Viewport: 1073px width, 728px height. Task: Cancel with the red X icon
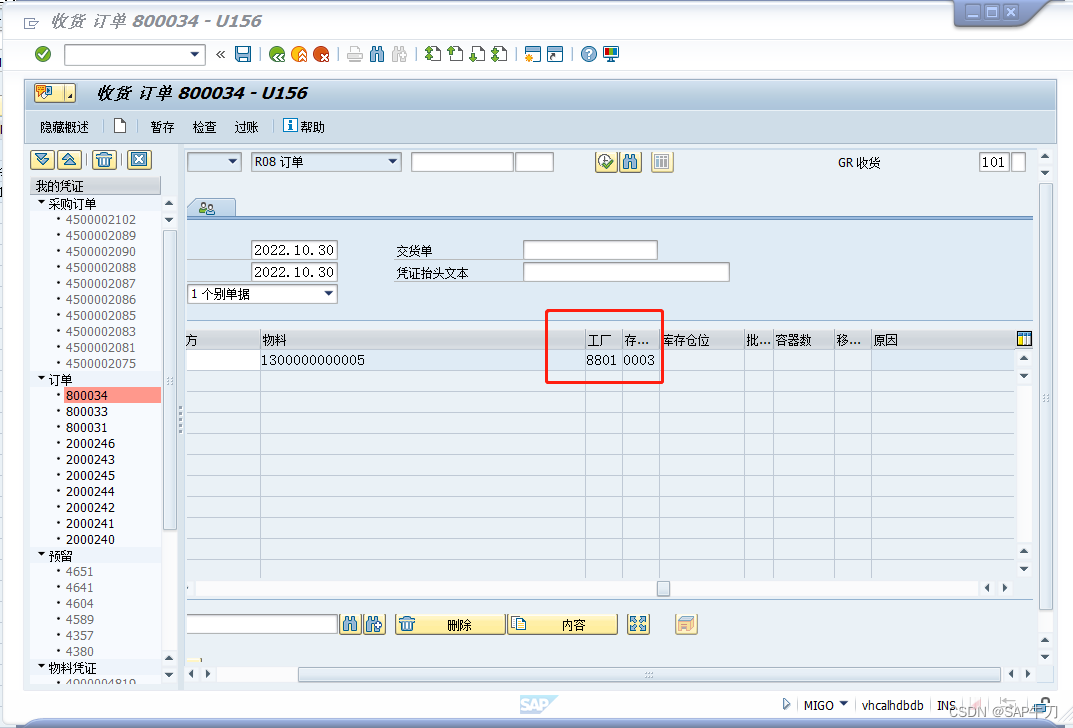click(x=321, y=54)
